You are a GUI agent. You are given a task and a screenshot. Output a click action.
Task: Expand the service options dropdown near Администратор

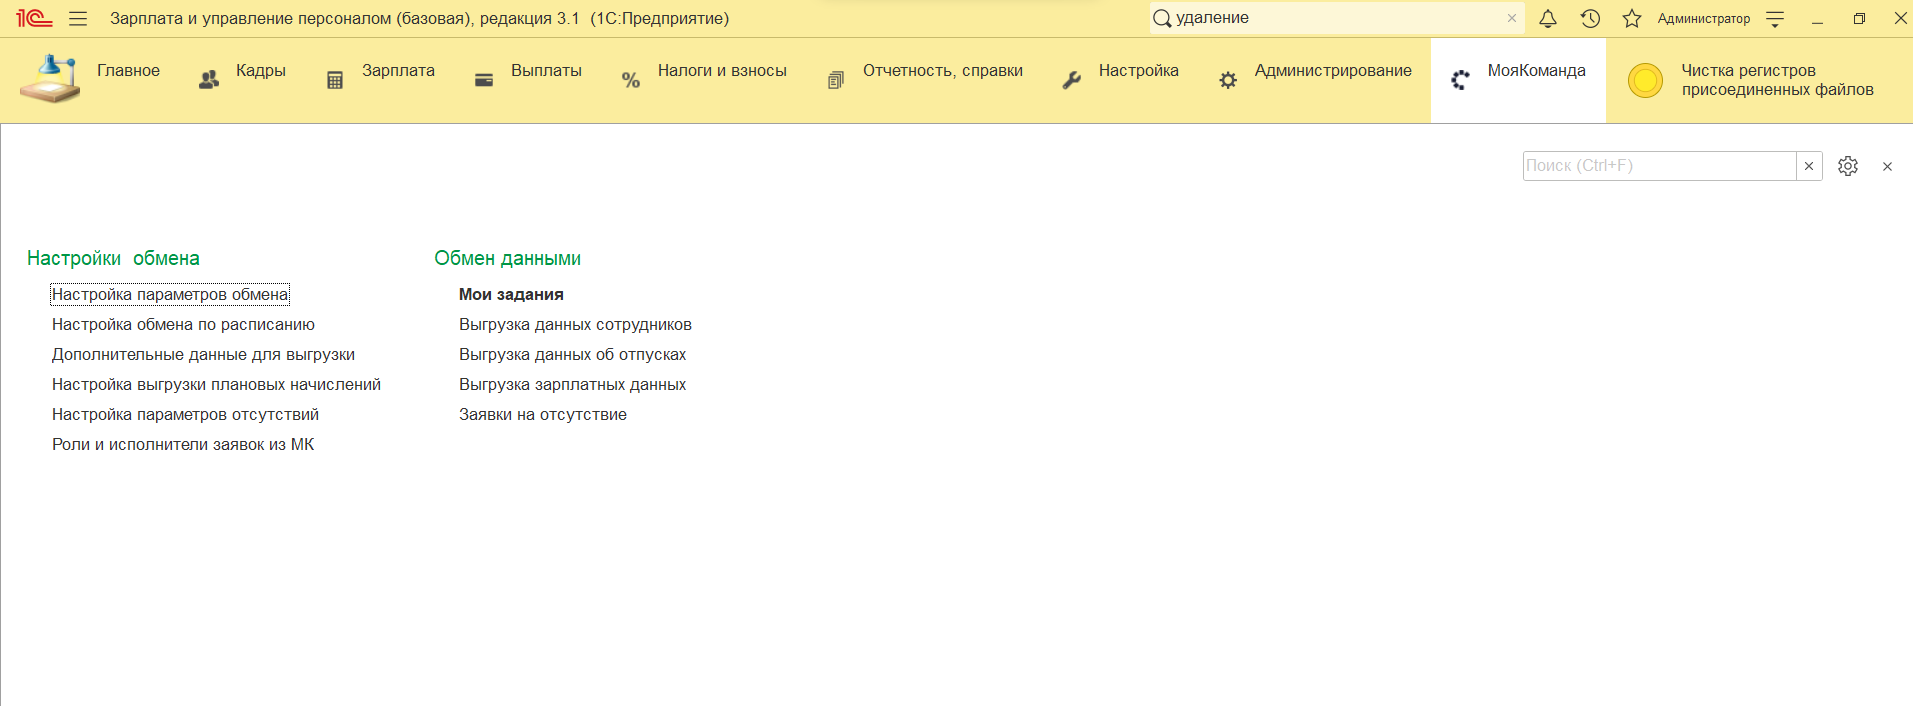point(1775,19)
